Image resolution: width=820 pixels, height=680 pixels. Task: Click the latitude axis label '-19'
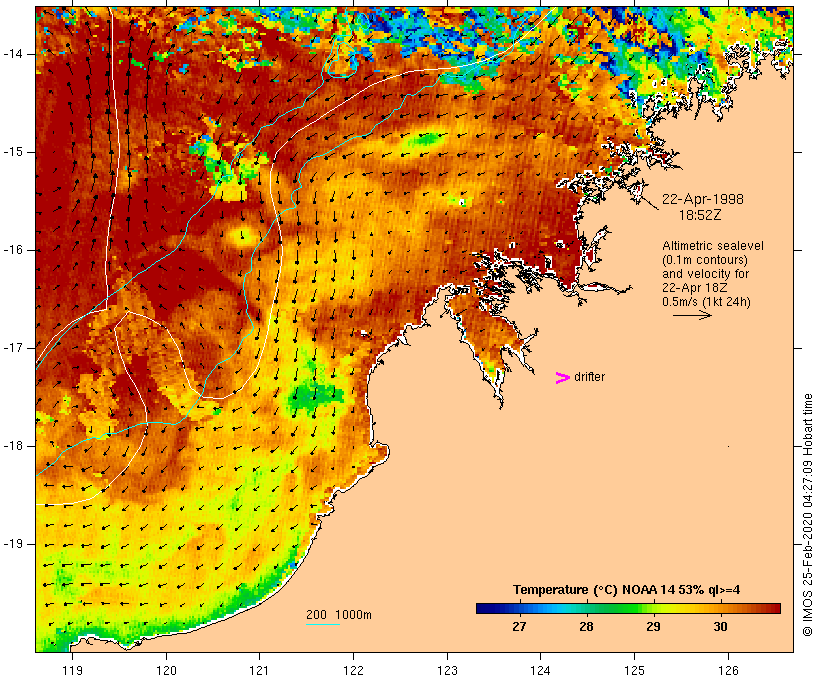[x=13, y=544]
